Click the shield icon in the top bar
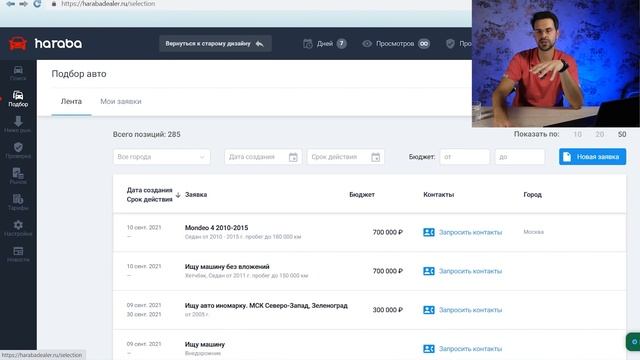The width and height of the screenshot is (640, 360). (450, 44)
